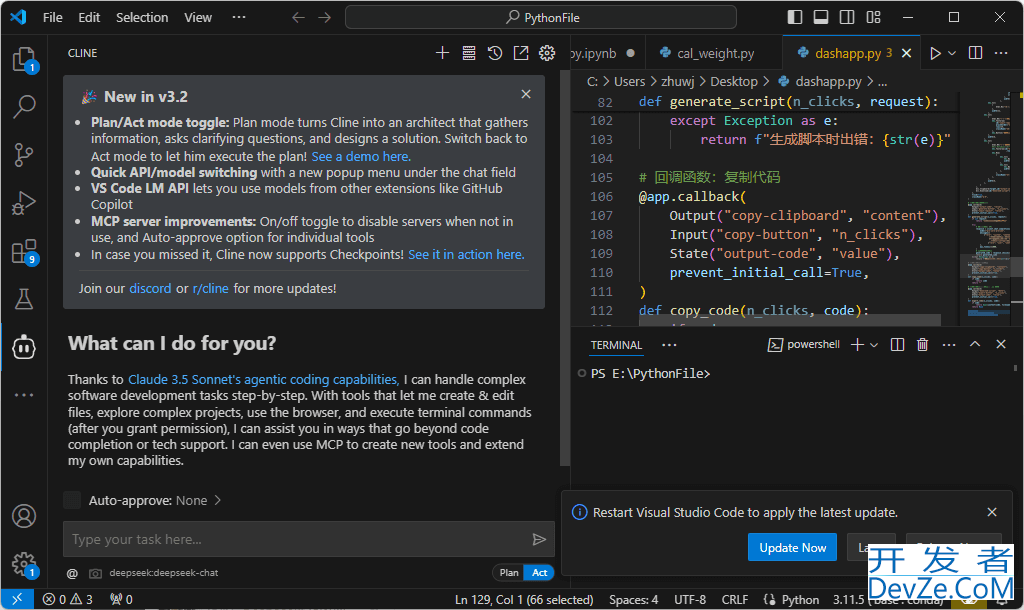Navigate back with the left arrow
Screen dimensions: 1024x610
click(x=298, y=18)
